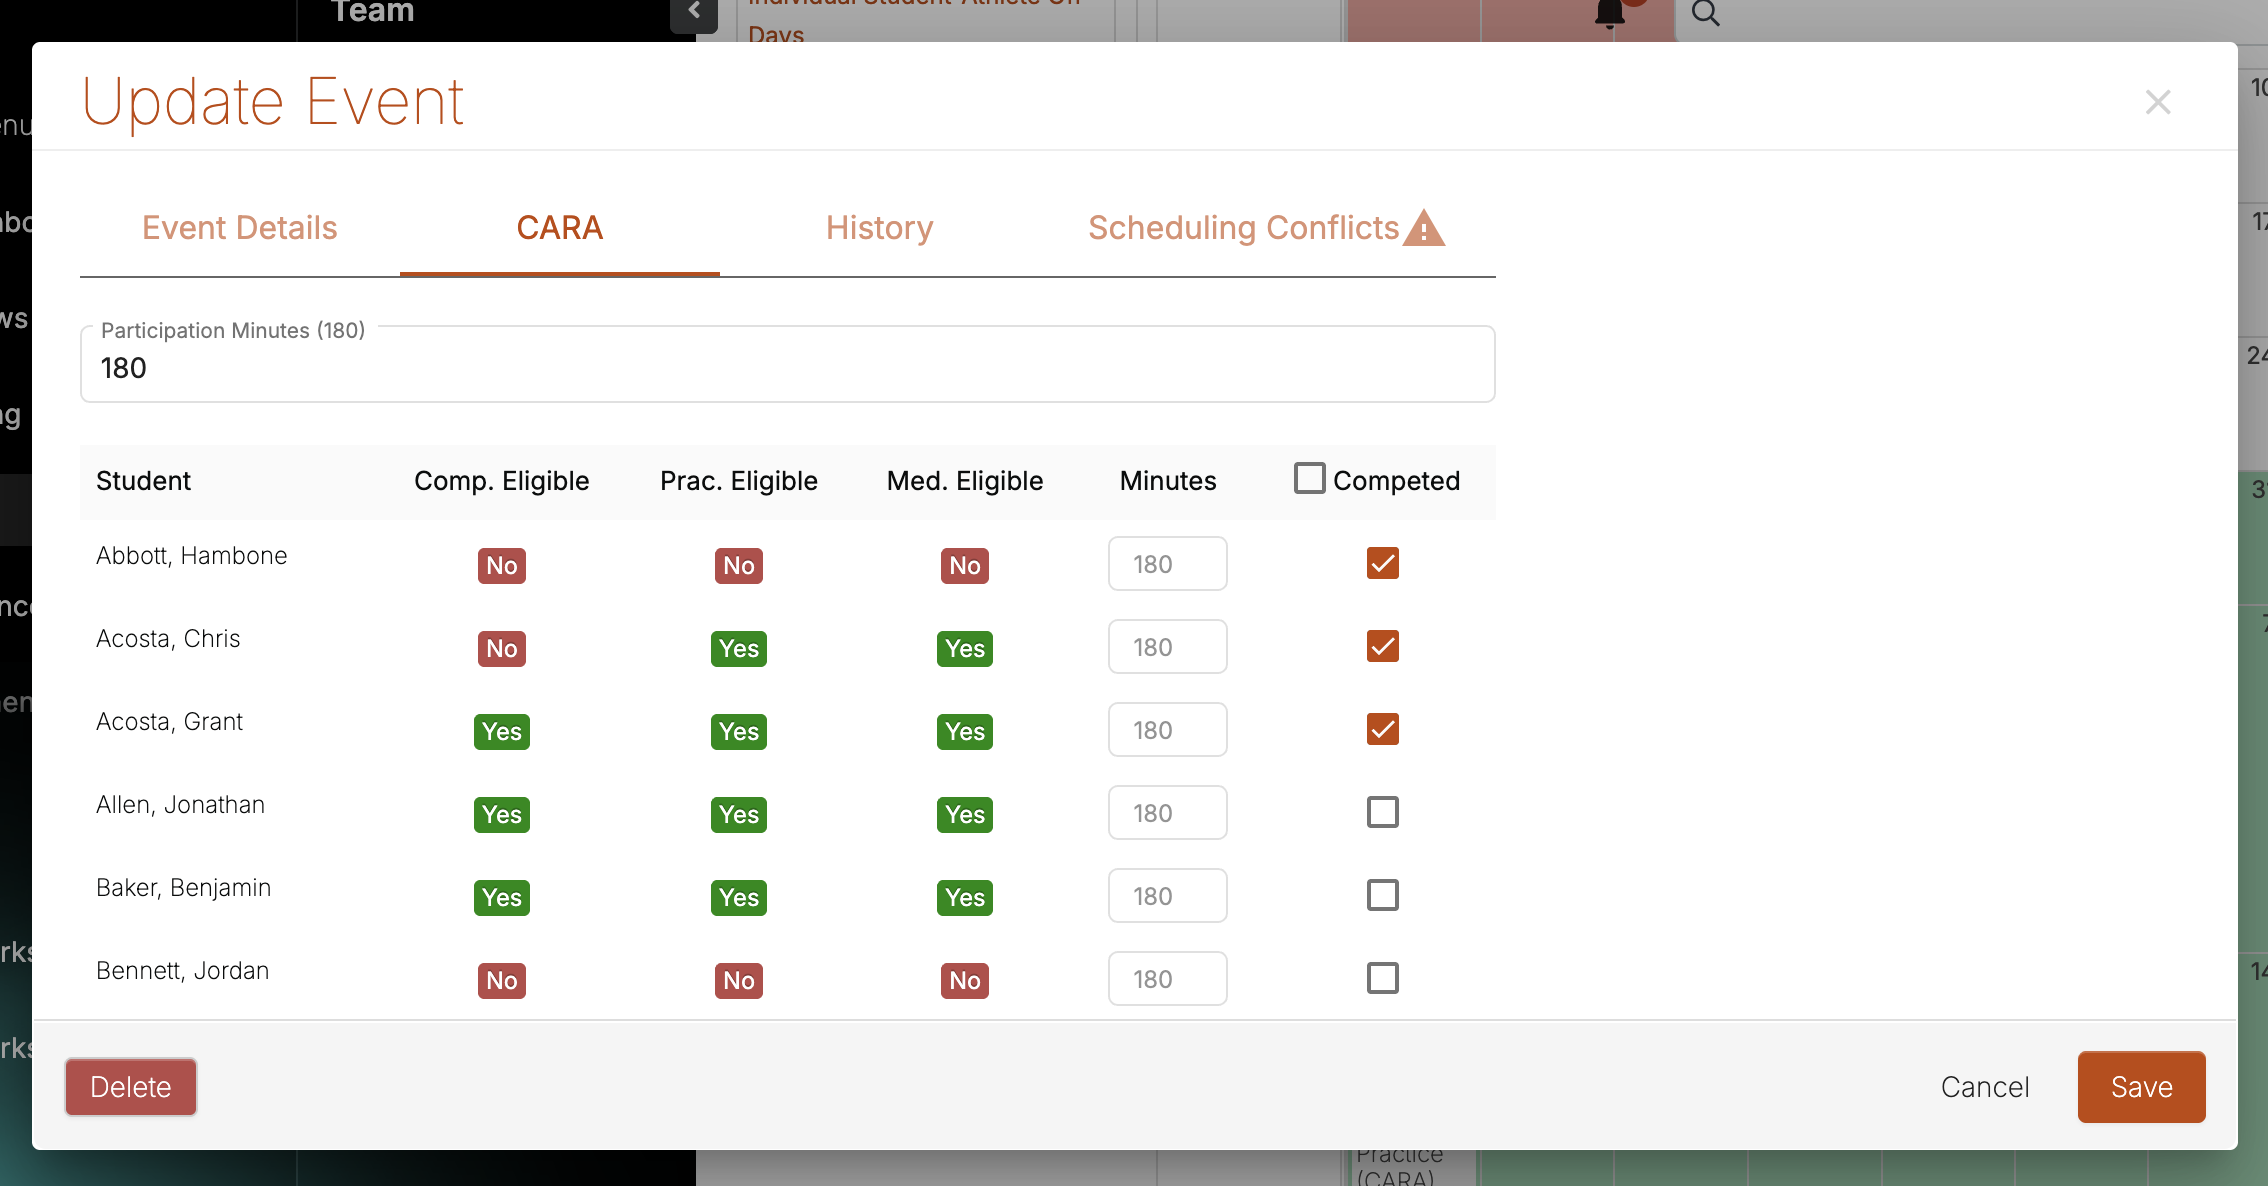Viewport: 2268px width, 1186px height.
Task: Save the event changes
Action: click(x=2141, y=1087)
